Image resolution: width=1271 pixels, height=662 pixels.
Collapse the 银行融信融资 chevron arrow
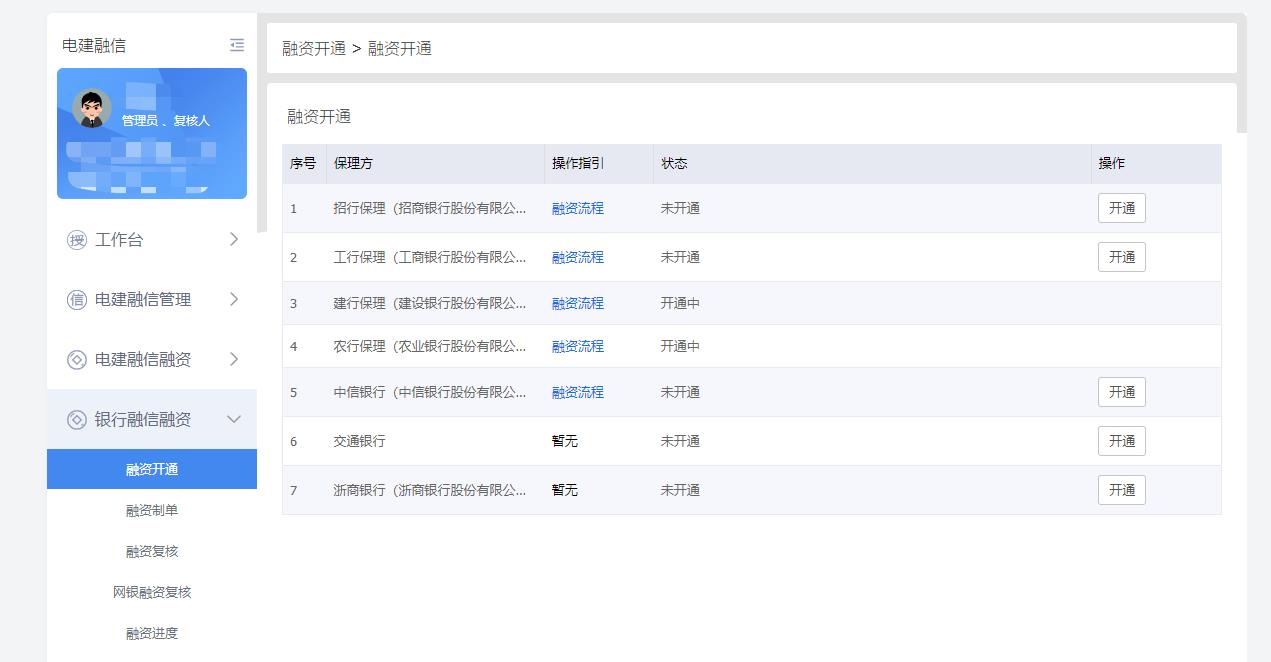234,419
